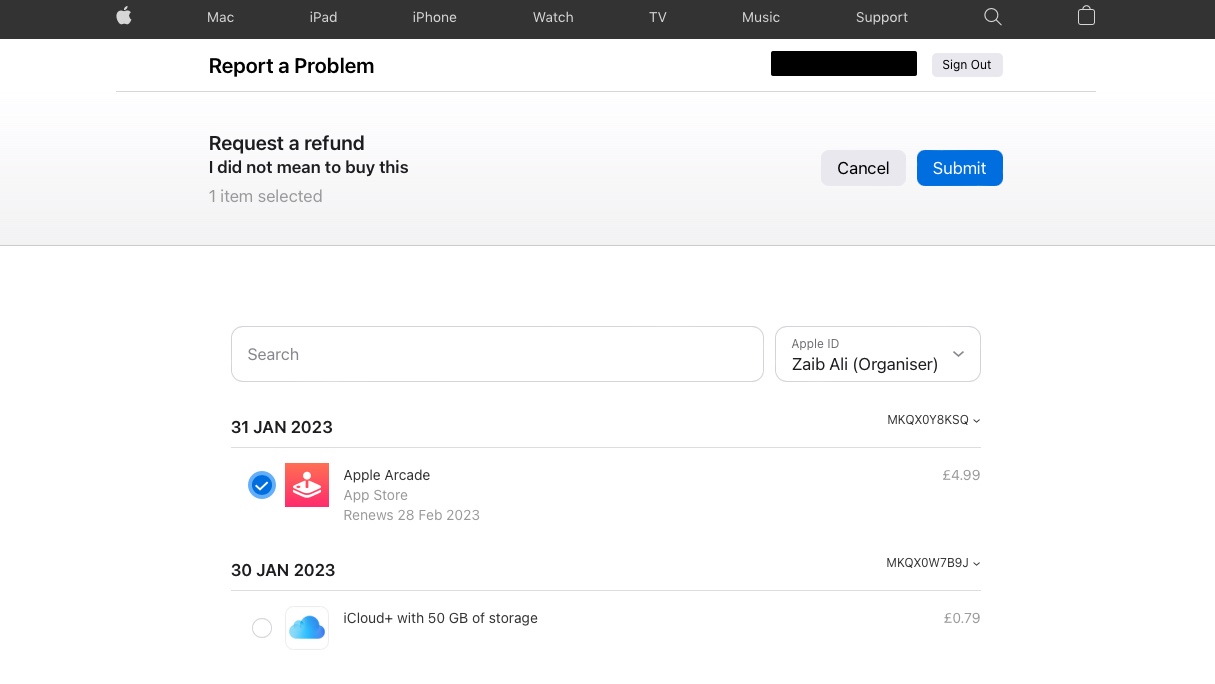Click the Apple Arcade app icon
Image resolution: width=1215 pixels, height=684 pixels.
[307, 485]
